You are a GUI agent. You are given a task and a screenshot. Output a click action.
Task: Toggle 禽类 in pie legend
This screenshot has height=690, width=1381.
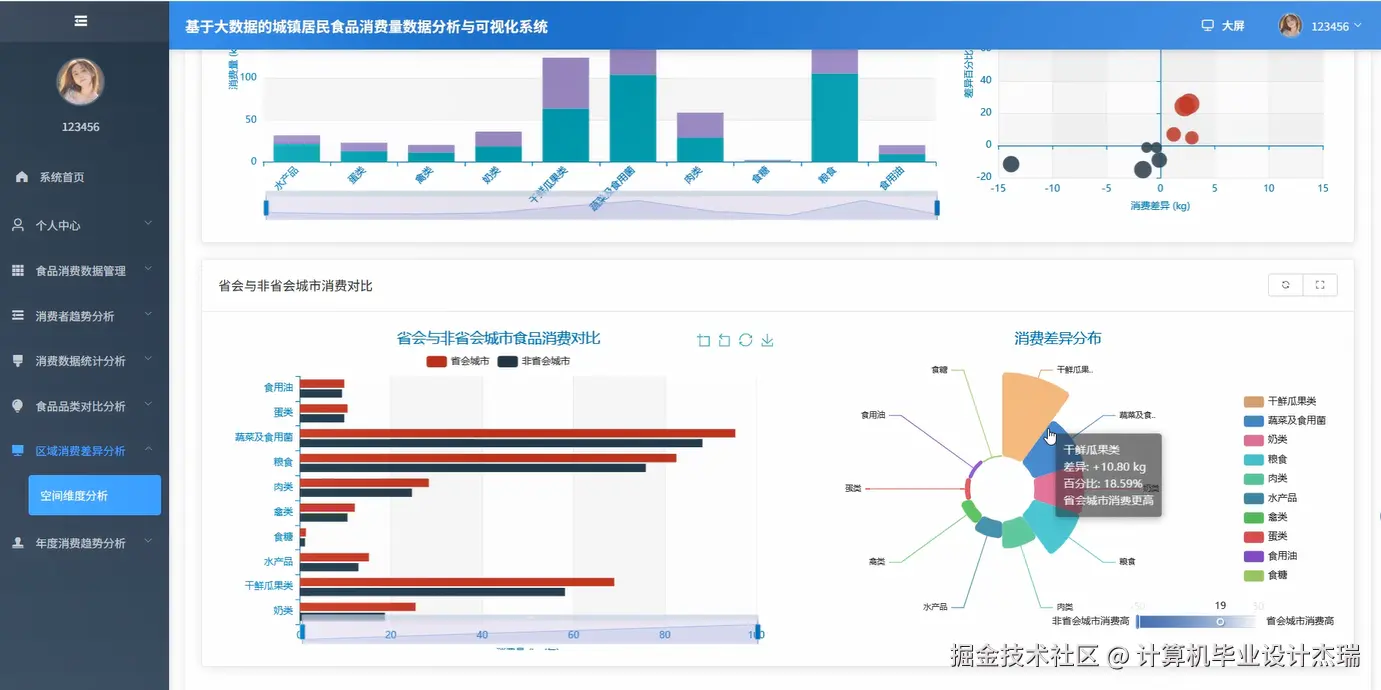pyautogui.click(x=1265, y=517)
